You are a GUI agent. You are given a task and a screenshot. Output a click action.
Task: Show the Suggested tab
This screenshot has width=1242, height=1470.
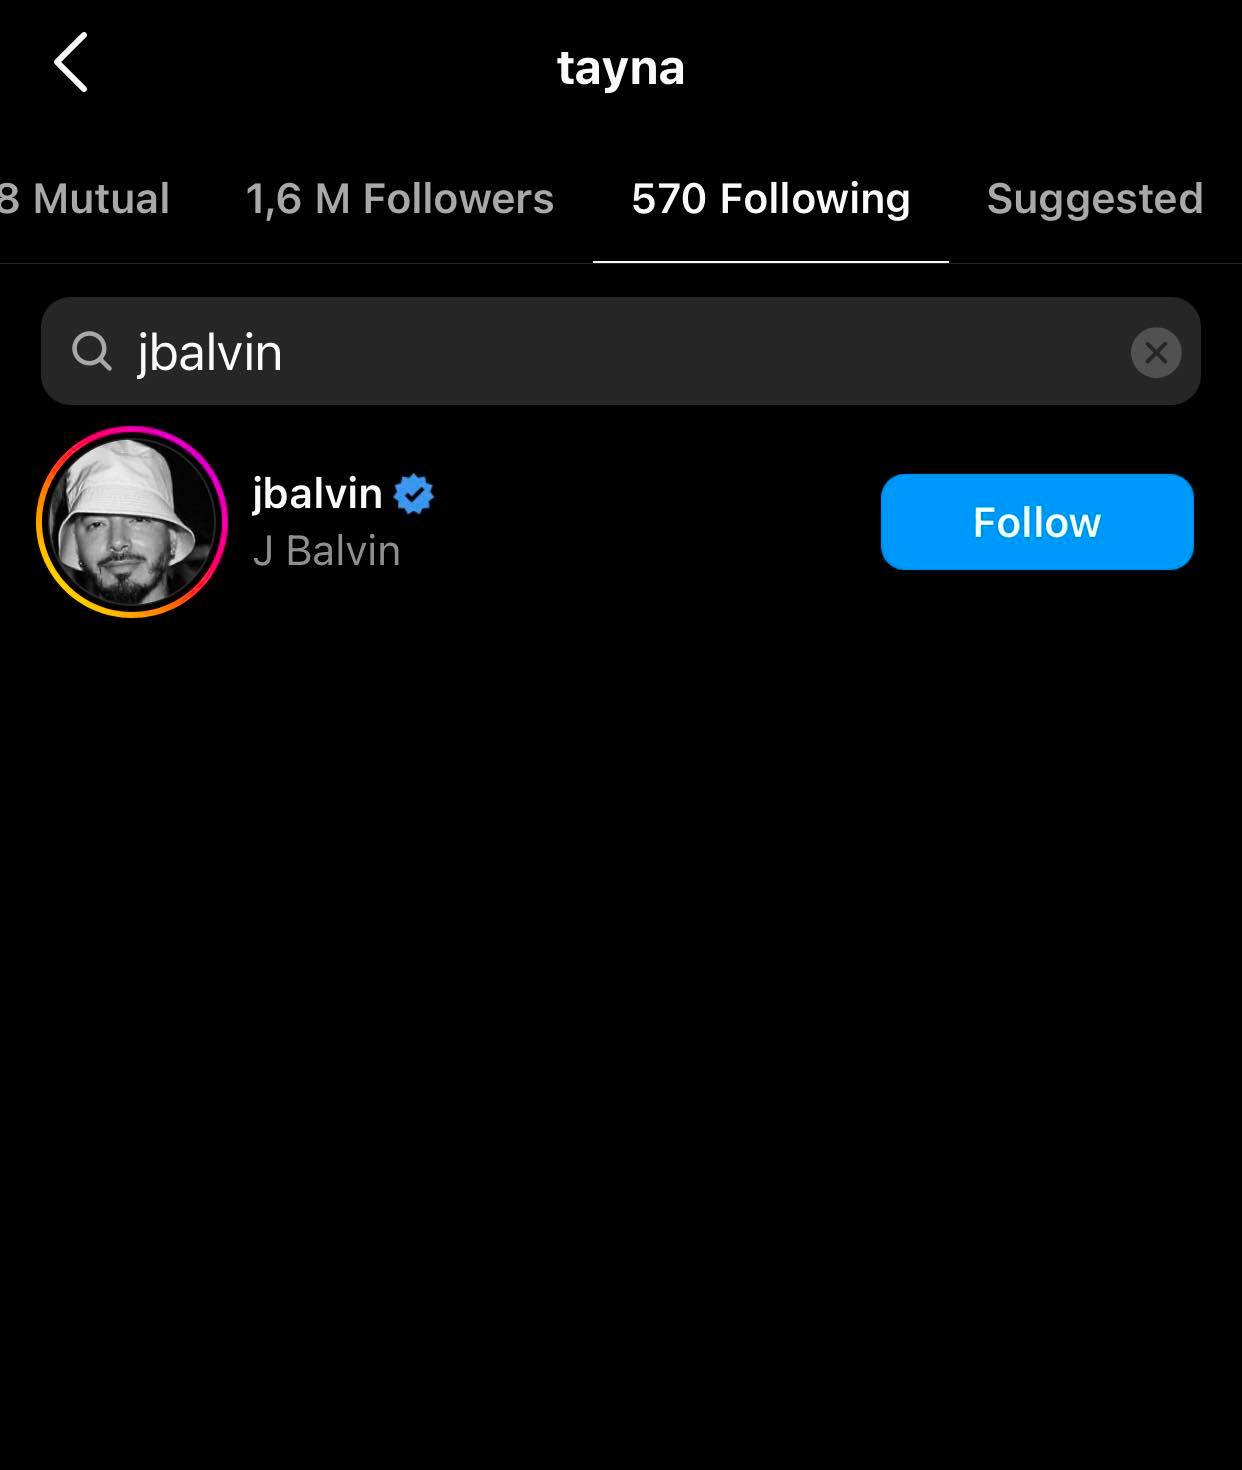pos(1095,198)
